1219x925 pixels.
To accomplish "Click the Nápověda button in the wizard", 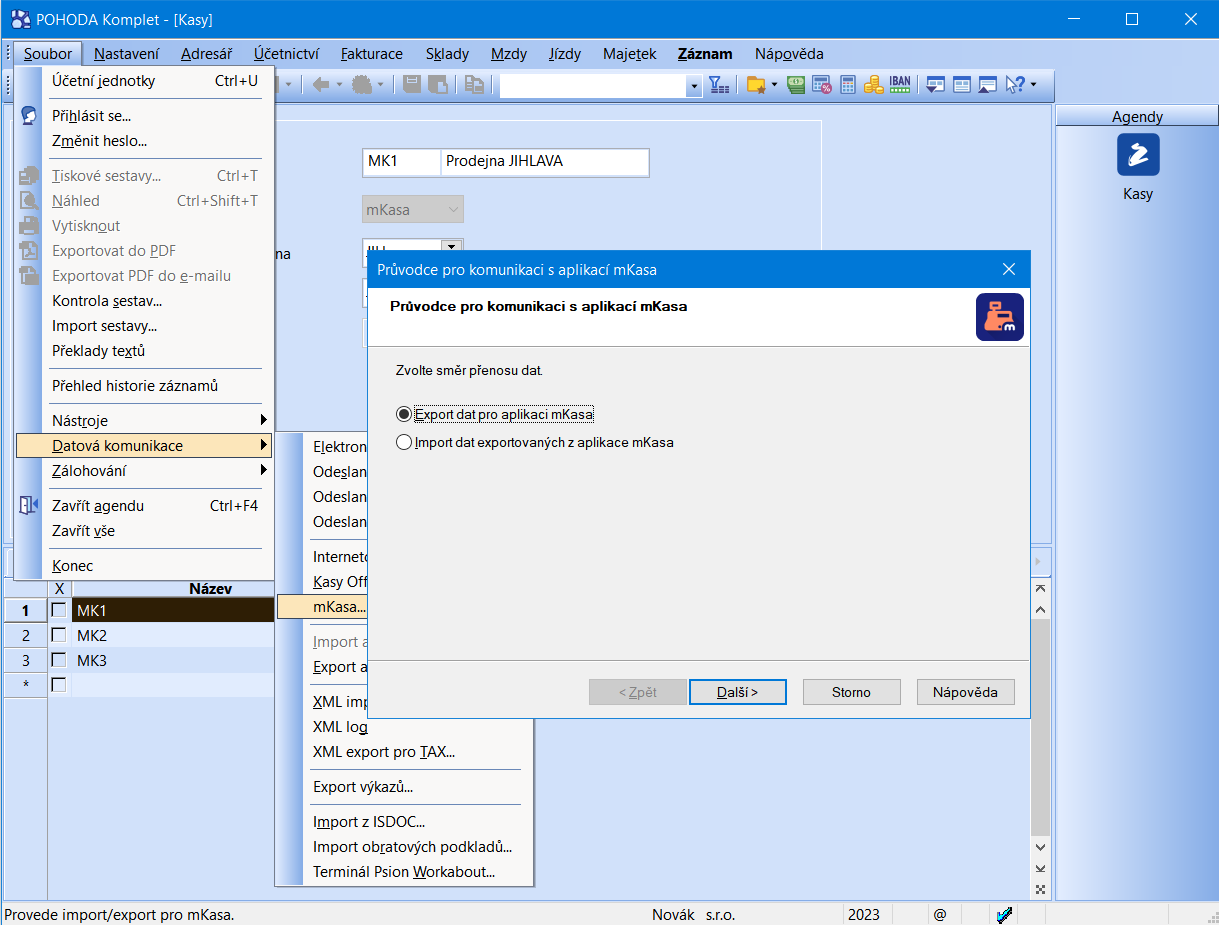I will (x=965, y=692).
